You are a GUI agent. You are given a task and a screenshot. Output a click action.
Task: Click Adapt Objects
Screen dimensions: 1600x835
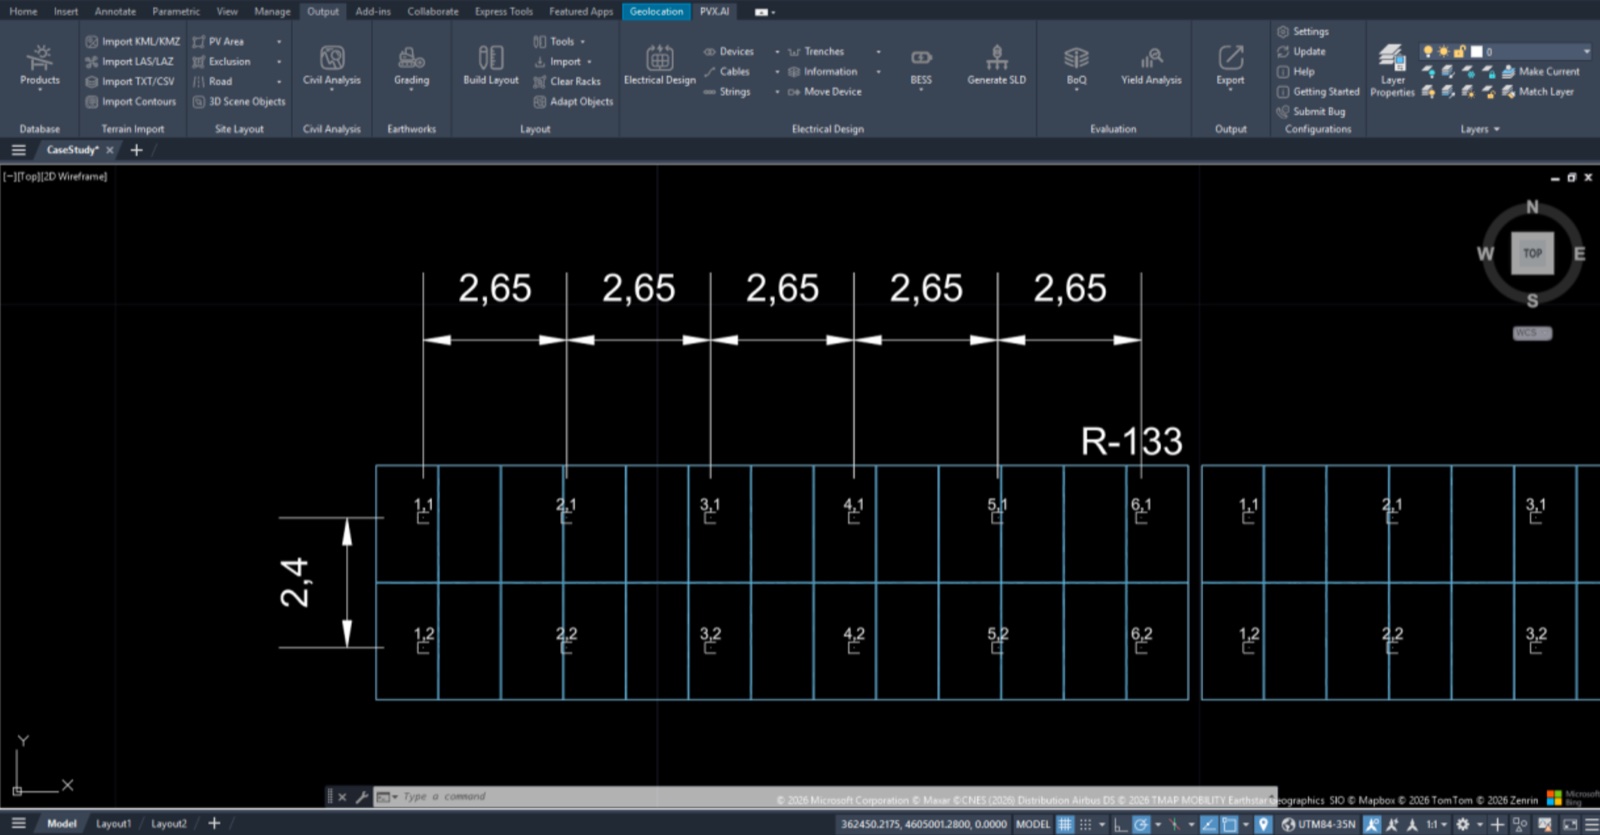573,101
